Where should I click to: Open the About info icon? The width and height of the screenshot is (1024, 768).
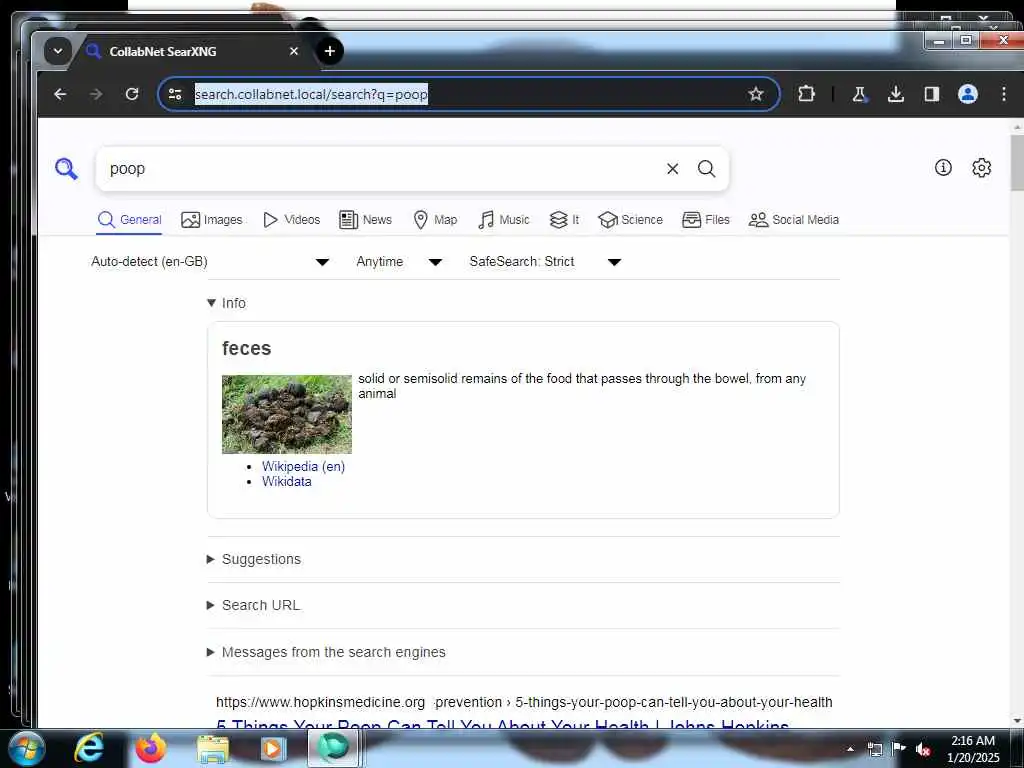(x=943, y=168)
